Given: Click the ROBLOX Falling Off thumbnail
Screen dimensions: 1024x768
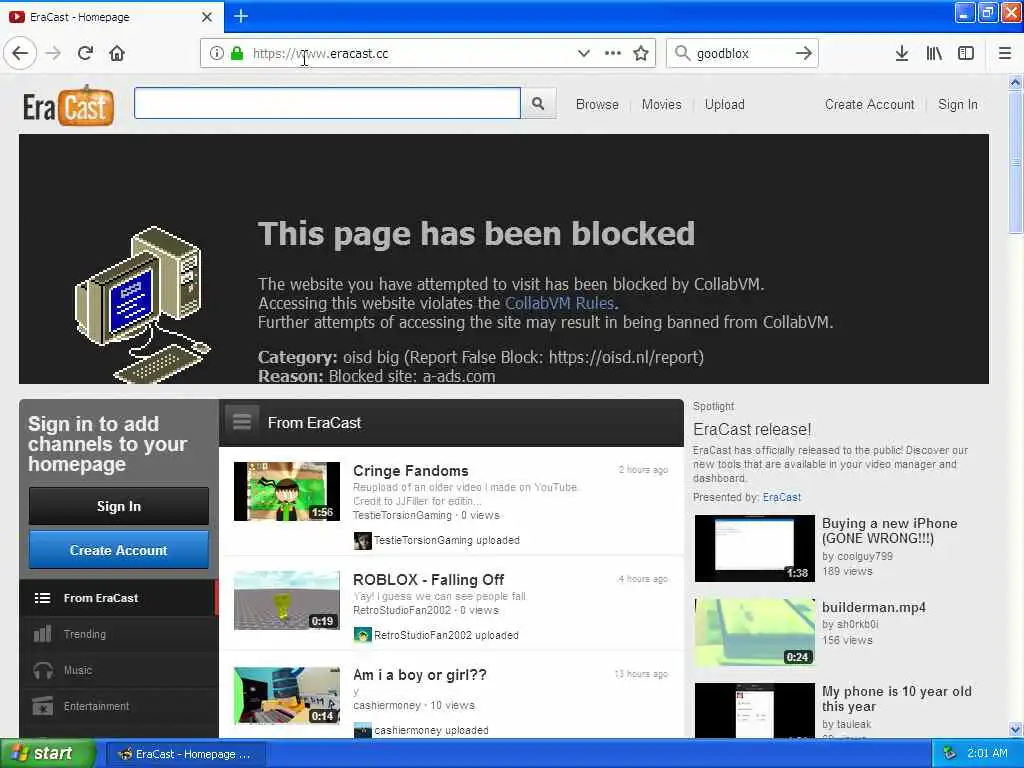Looking at the screenshot, I should (287, 600).
